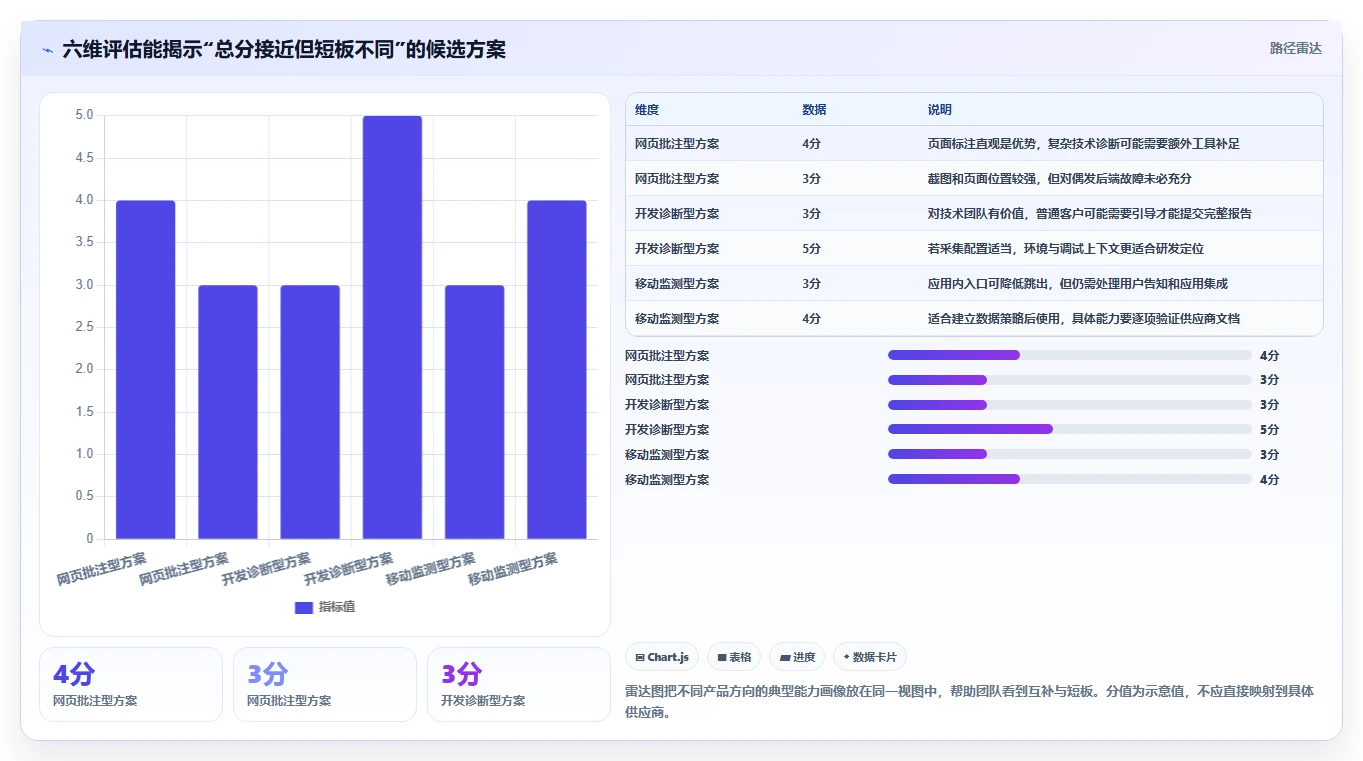The width and height of the screenshot is (1363, 761).
Task: Select the cell 截图和页面位置较强 description
Action: 1059,179
